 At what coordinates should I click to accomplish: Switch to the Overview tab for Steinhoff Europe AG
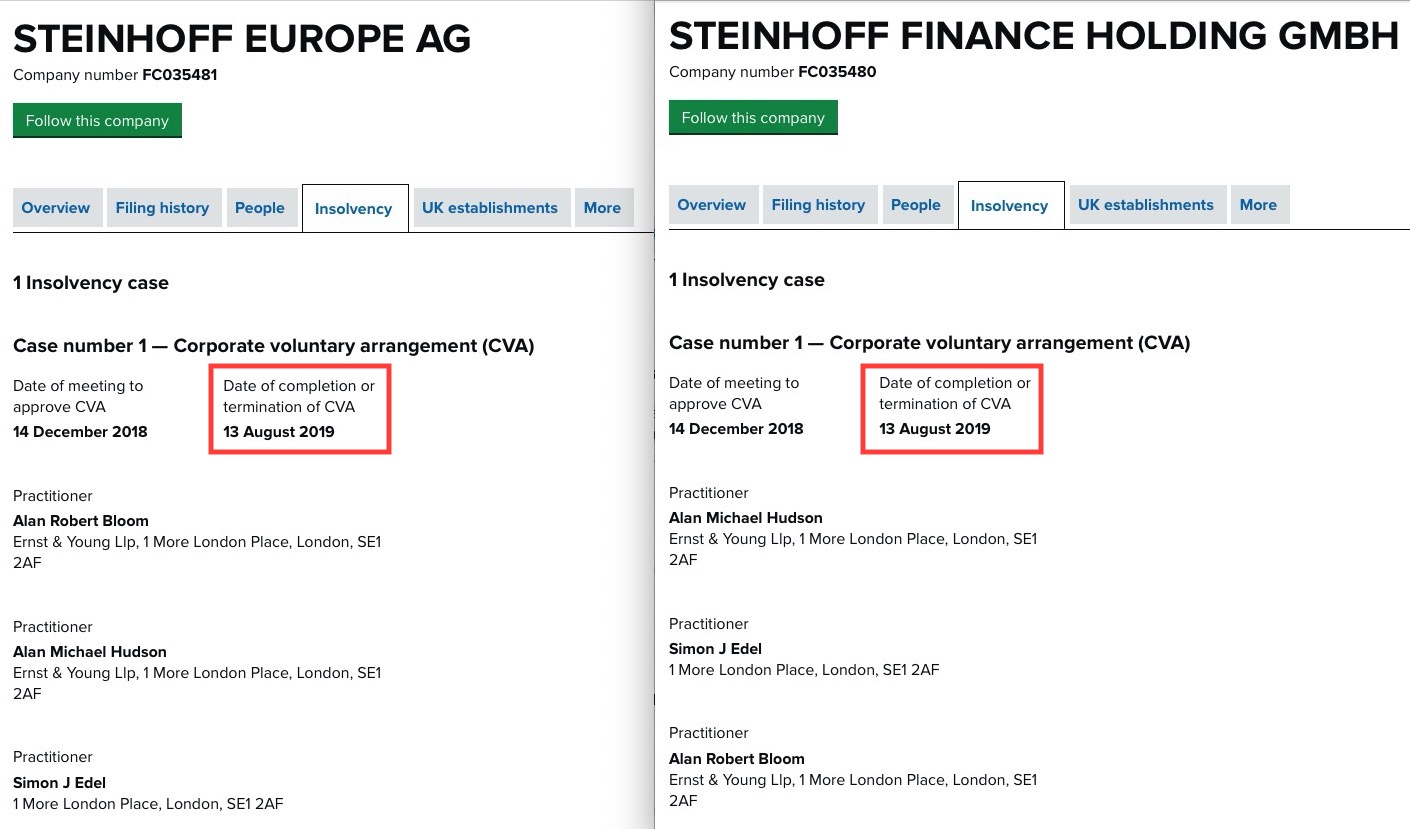tap(56, 208)
